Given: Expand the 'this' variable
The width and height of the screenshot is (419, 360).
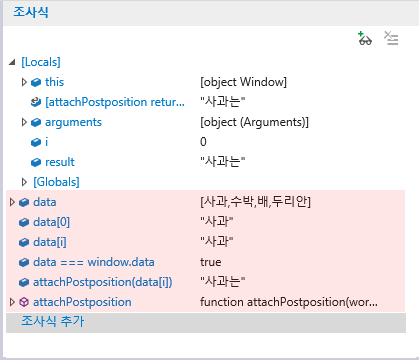Looking at the screenshot, I should (x=24, y=82).
